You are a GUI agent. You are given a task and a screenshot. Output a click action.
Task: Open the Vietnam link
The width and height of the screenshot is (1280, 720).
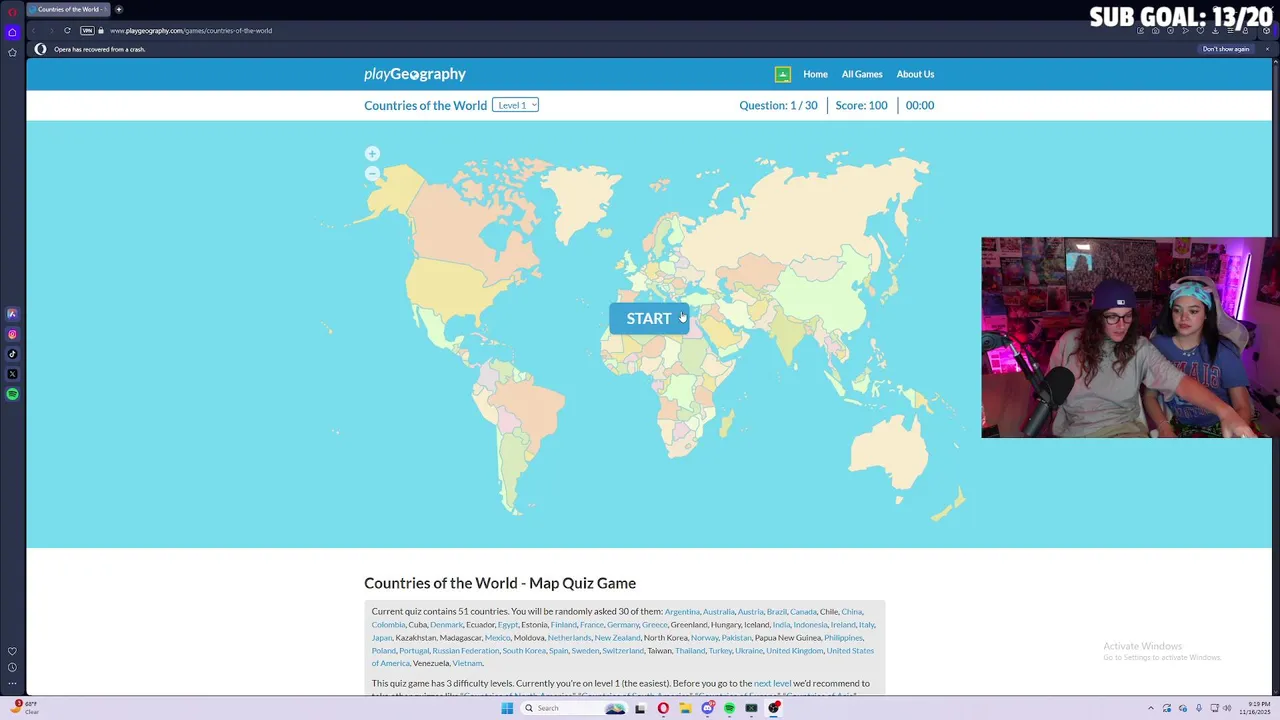click(467, 664)
